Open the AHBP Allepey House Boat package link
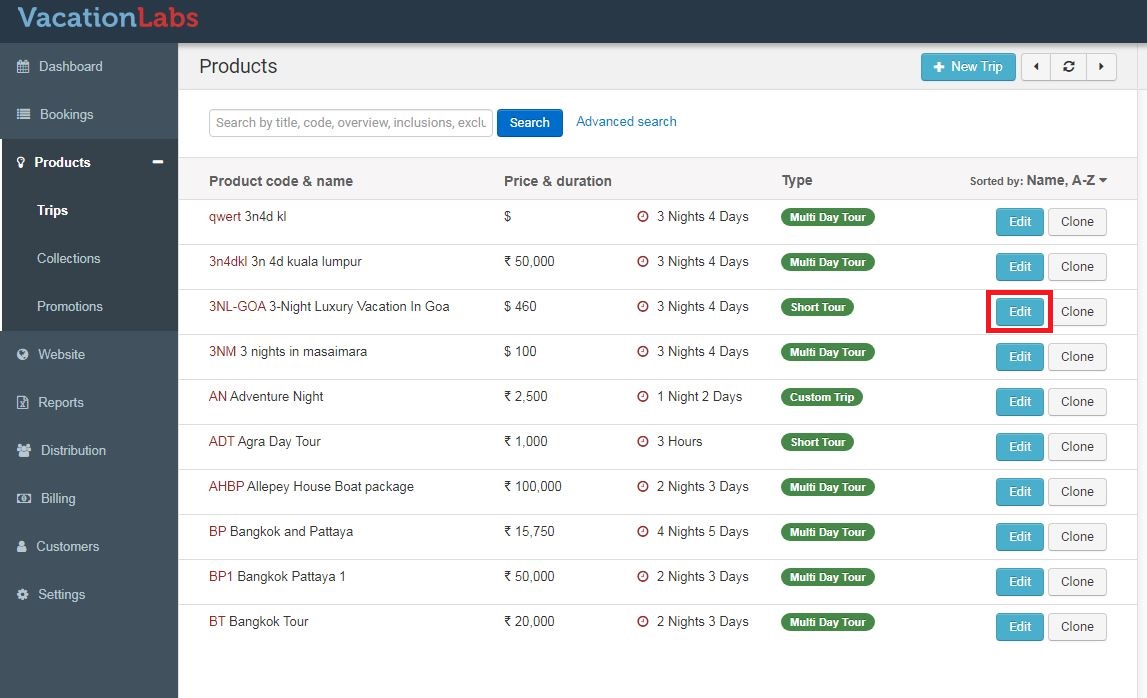Screen dimensions: 1147x698 (311, 487)
